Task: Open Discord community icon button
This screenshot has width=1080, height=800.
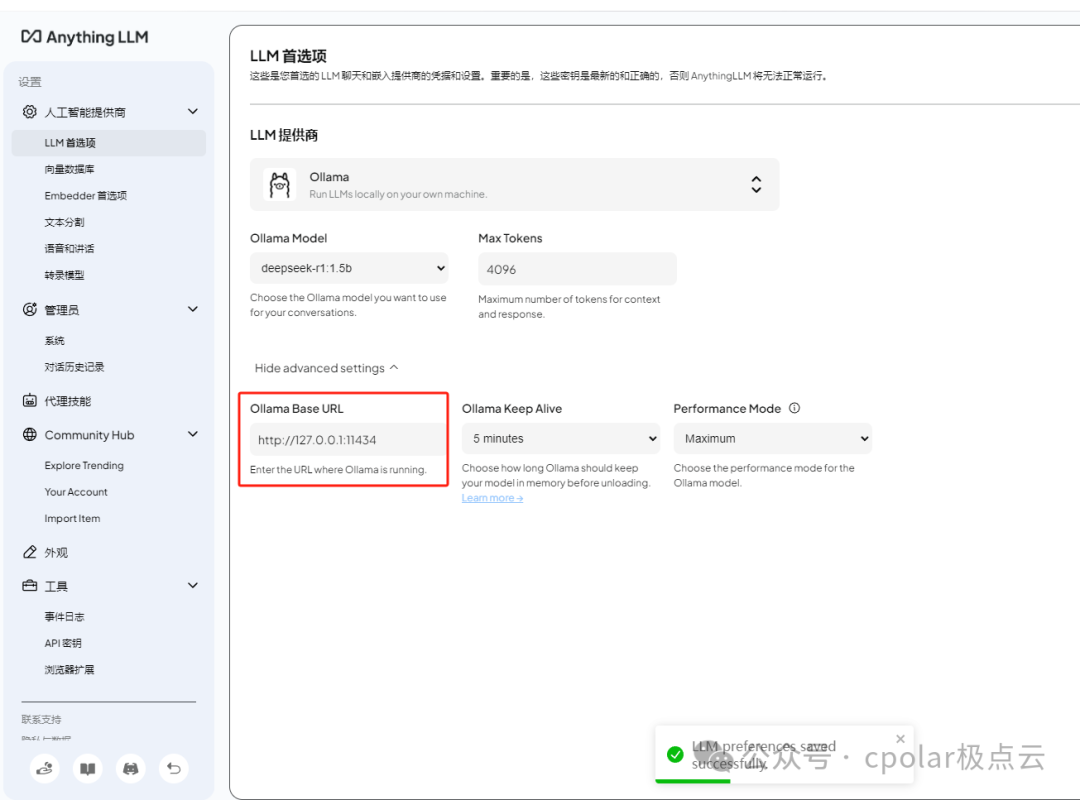Action: (x=131, y=768)
